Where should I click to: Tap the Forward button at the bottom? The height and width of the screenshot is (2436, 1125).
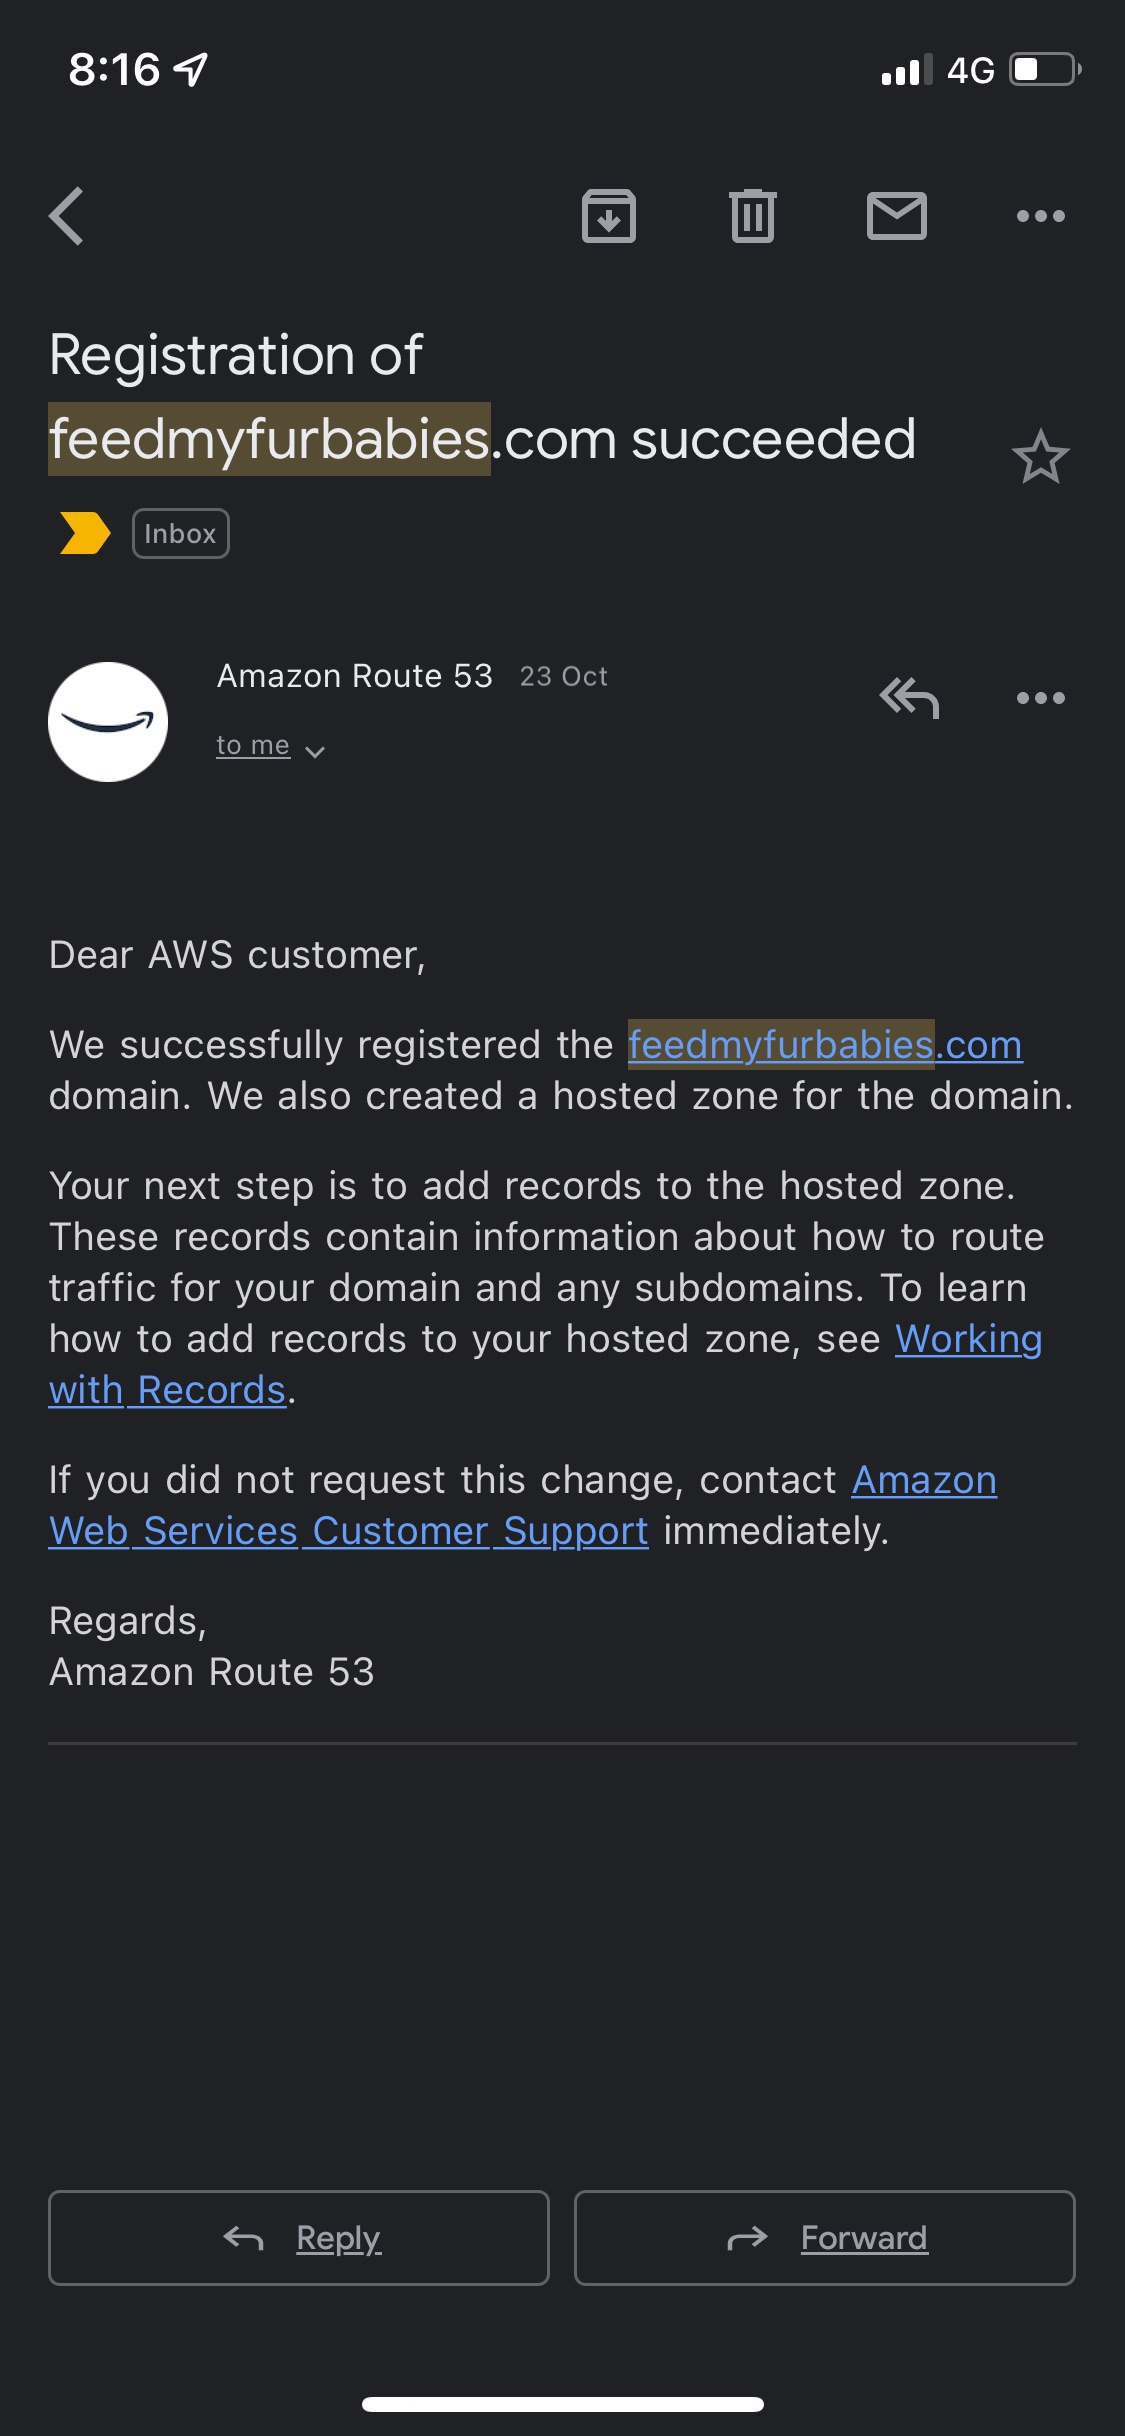(825, 2238)
